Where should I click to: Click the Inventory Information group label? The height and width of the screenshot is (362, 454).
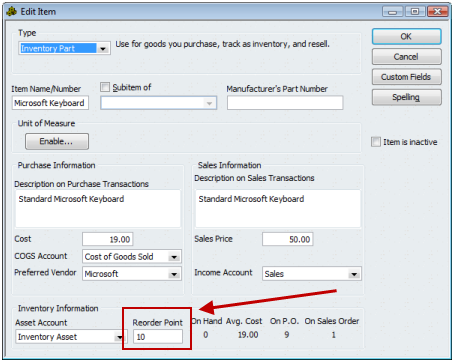[58, 308]
